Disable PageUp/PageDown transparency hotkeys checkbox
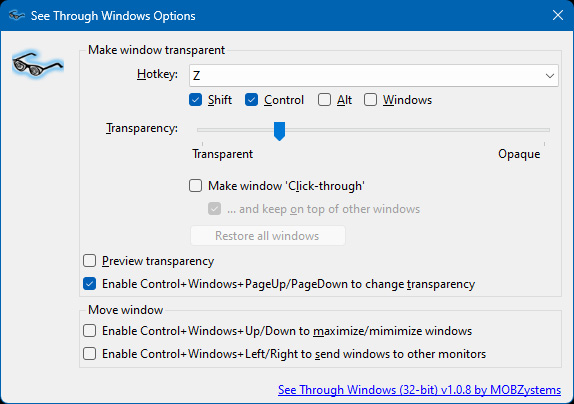 [90, 284]
